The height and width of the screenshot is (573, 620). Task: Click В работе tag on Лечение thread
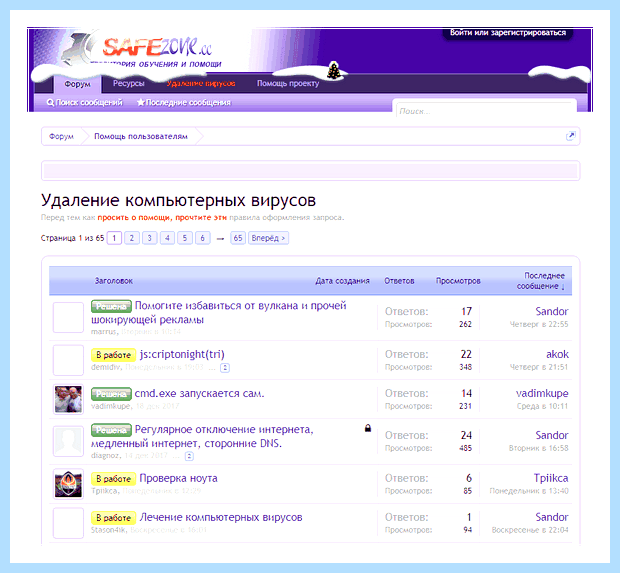coord(113,518)
